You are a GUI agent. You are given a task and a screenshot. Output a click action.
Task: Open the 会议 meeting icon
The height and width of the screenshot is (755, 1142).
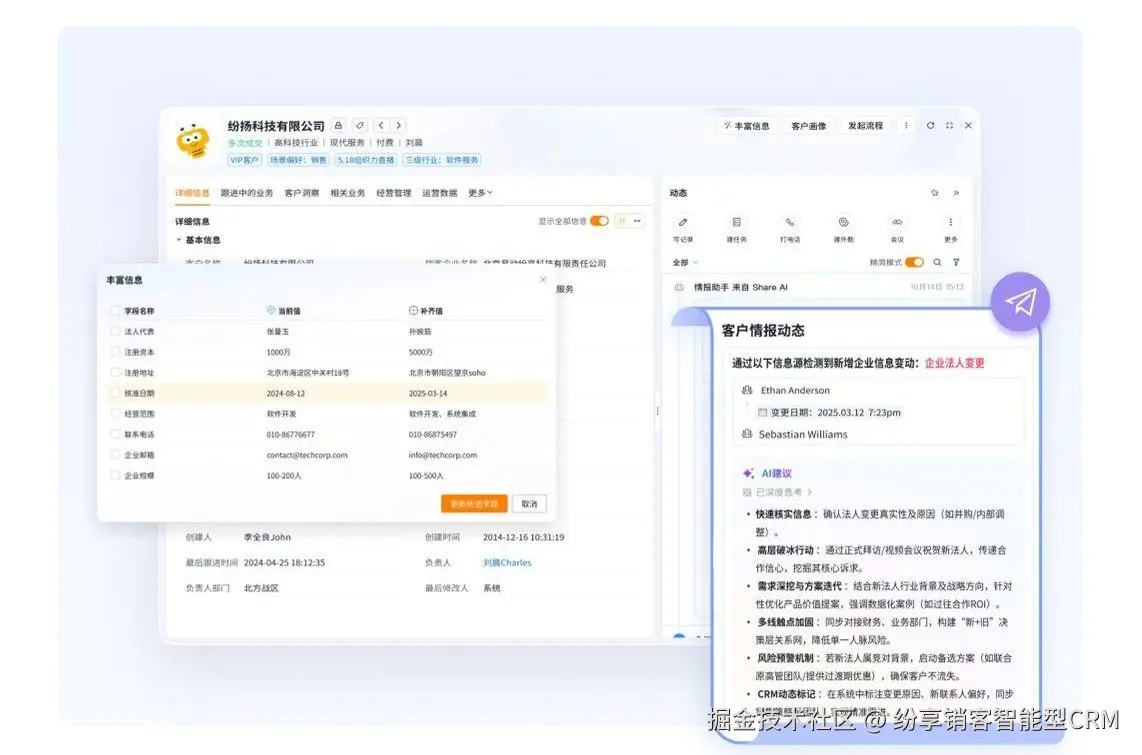[x=897, y=223]
